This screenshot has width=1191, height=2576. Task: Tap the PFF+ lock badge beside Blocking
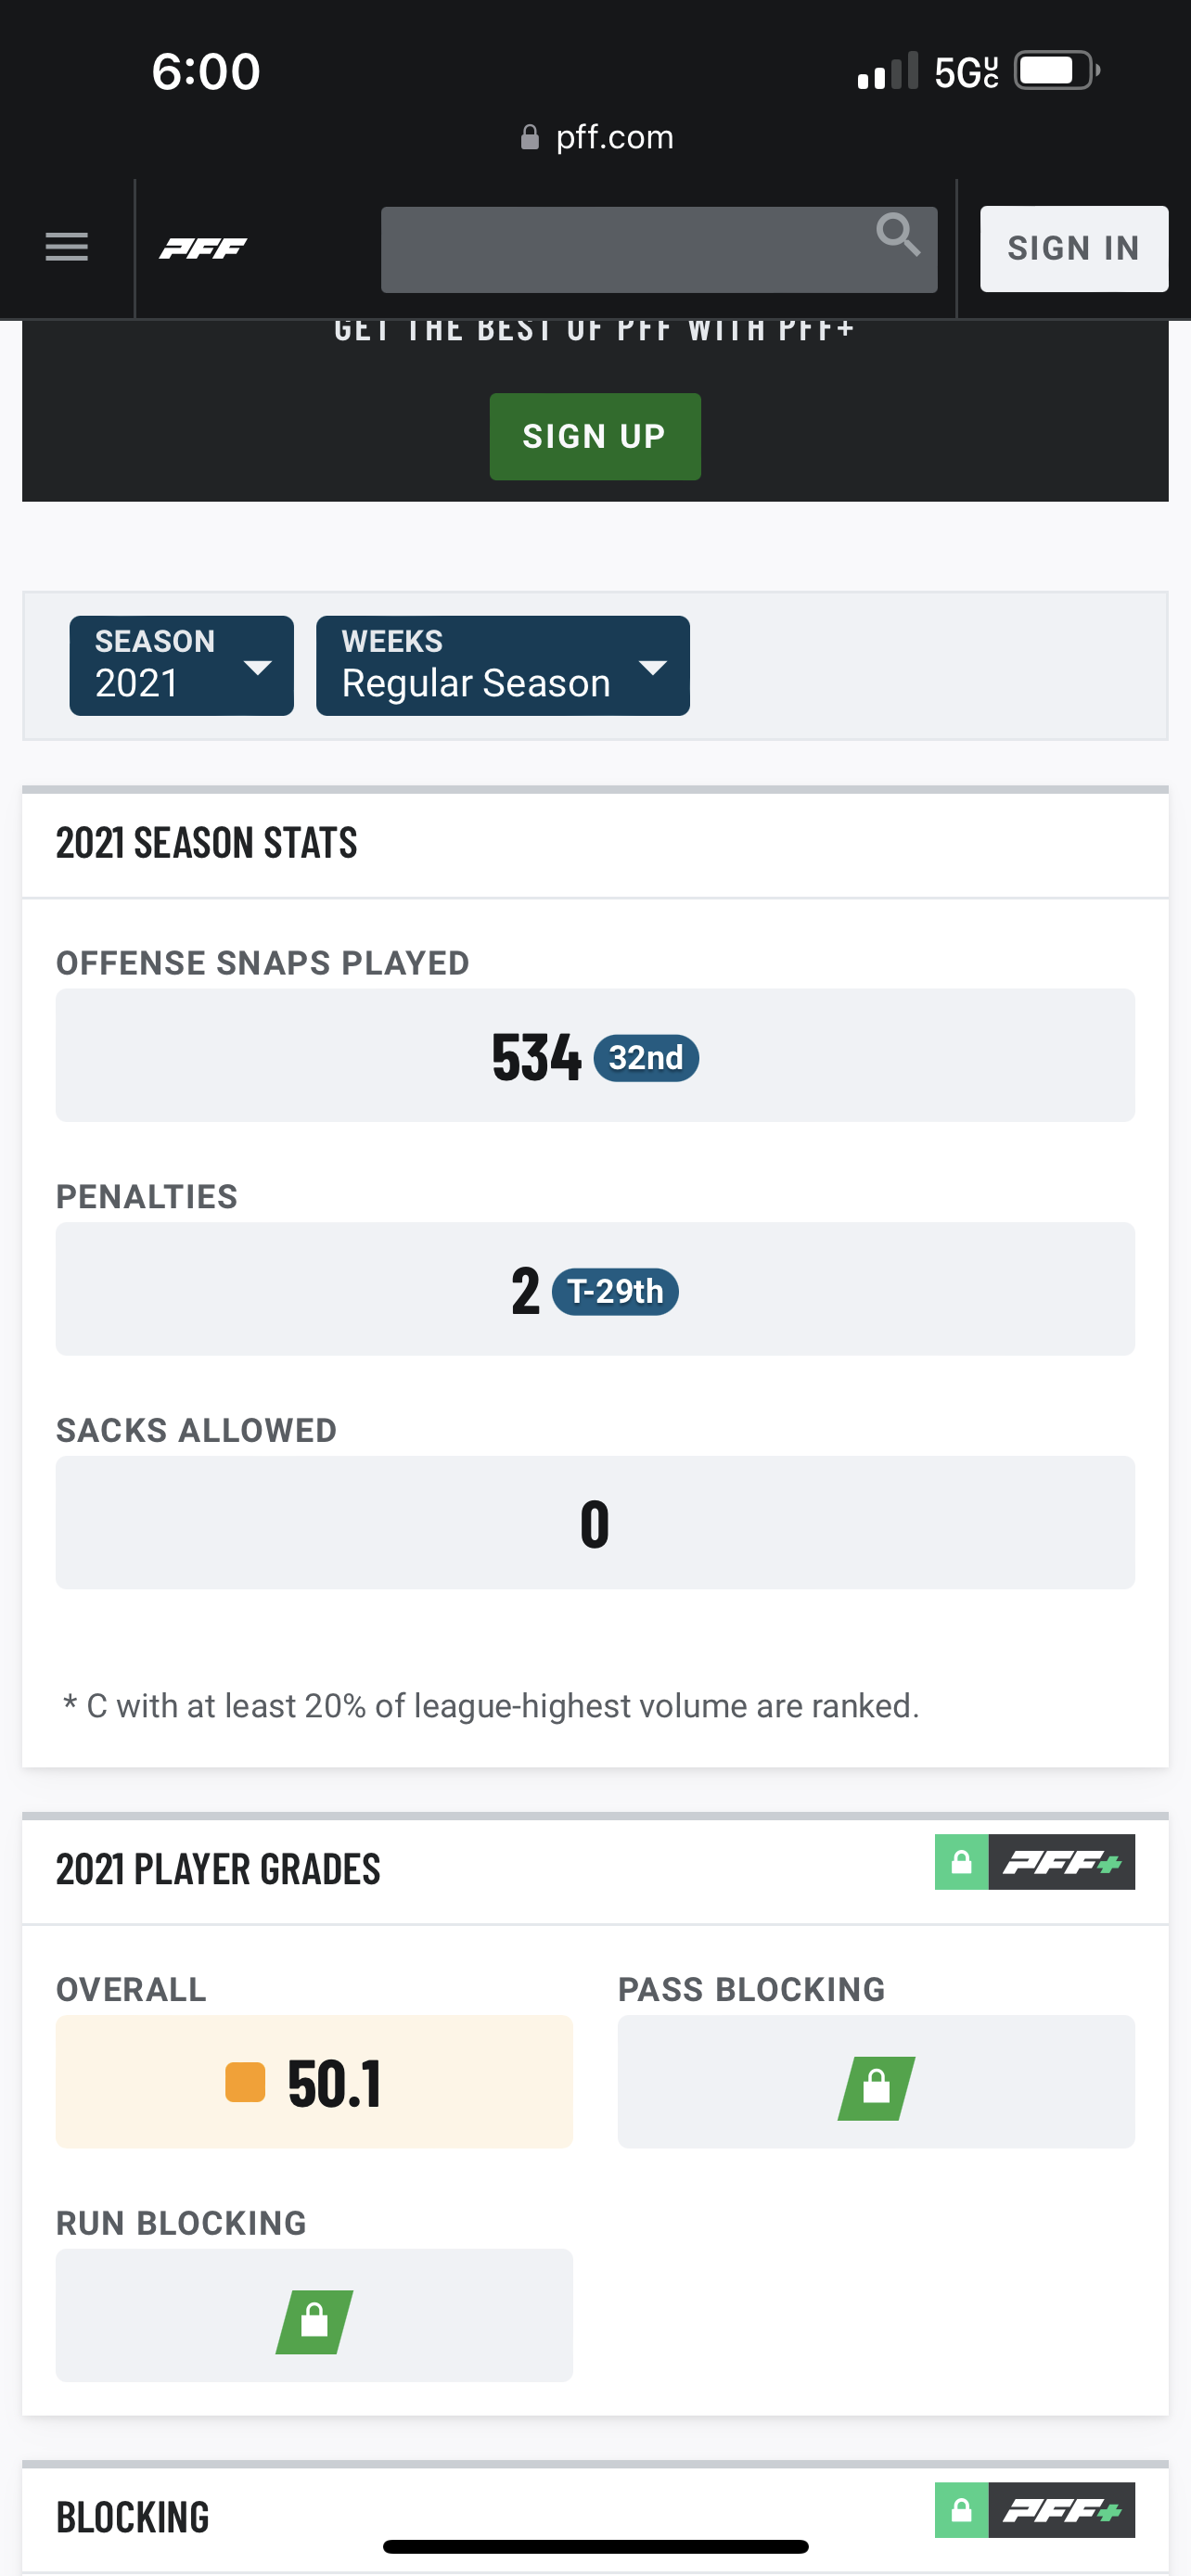pos(1035,2510)
